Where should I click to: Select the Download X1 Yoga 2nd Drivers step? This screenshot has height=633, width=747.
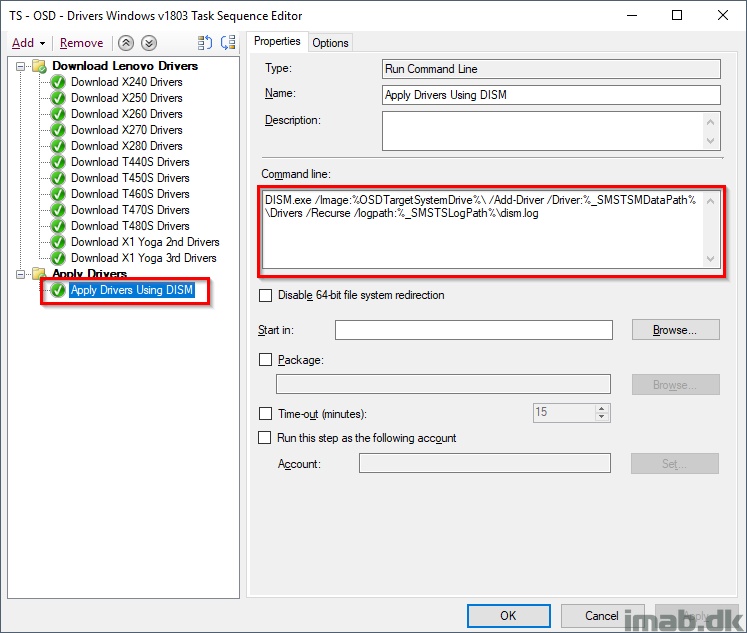[145, 242]
